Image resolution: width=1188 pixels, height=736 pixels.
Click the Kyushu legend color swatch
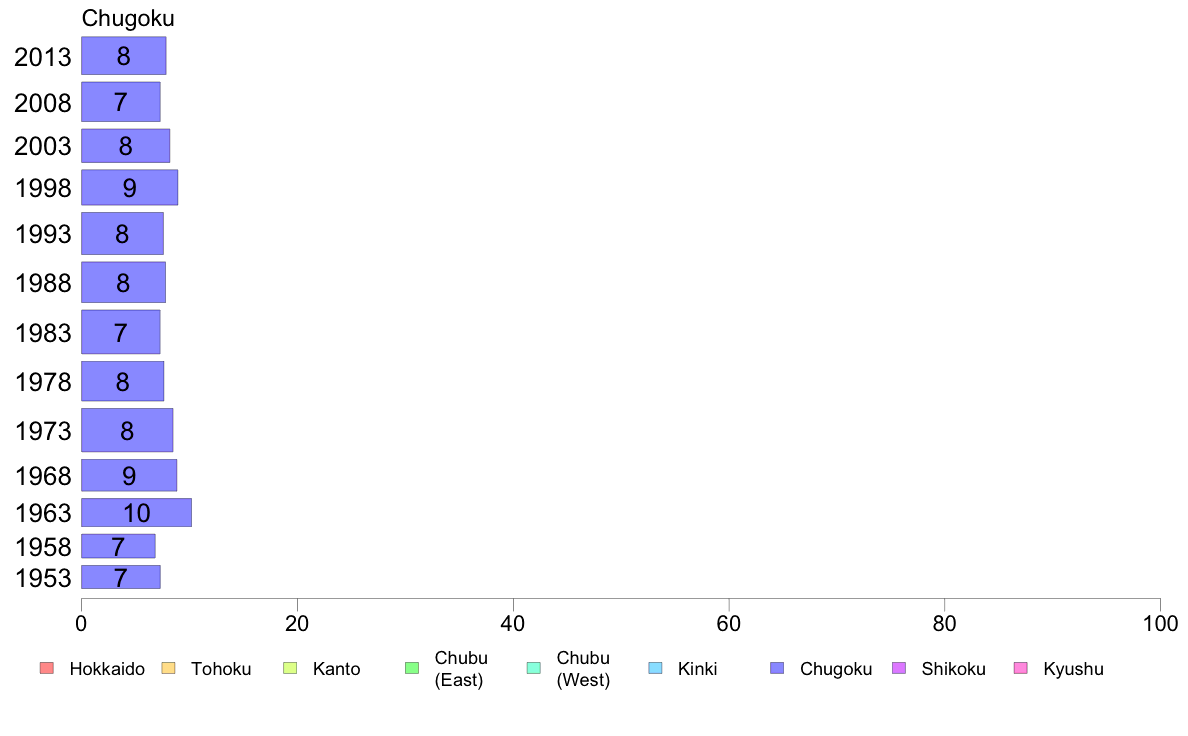tap(1021, 668)
